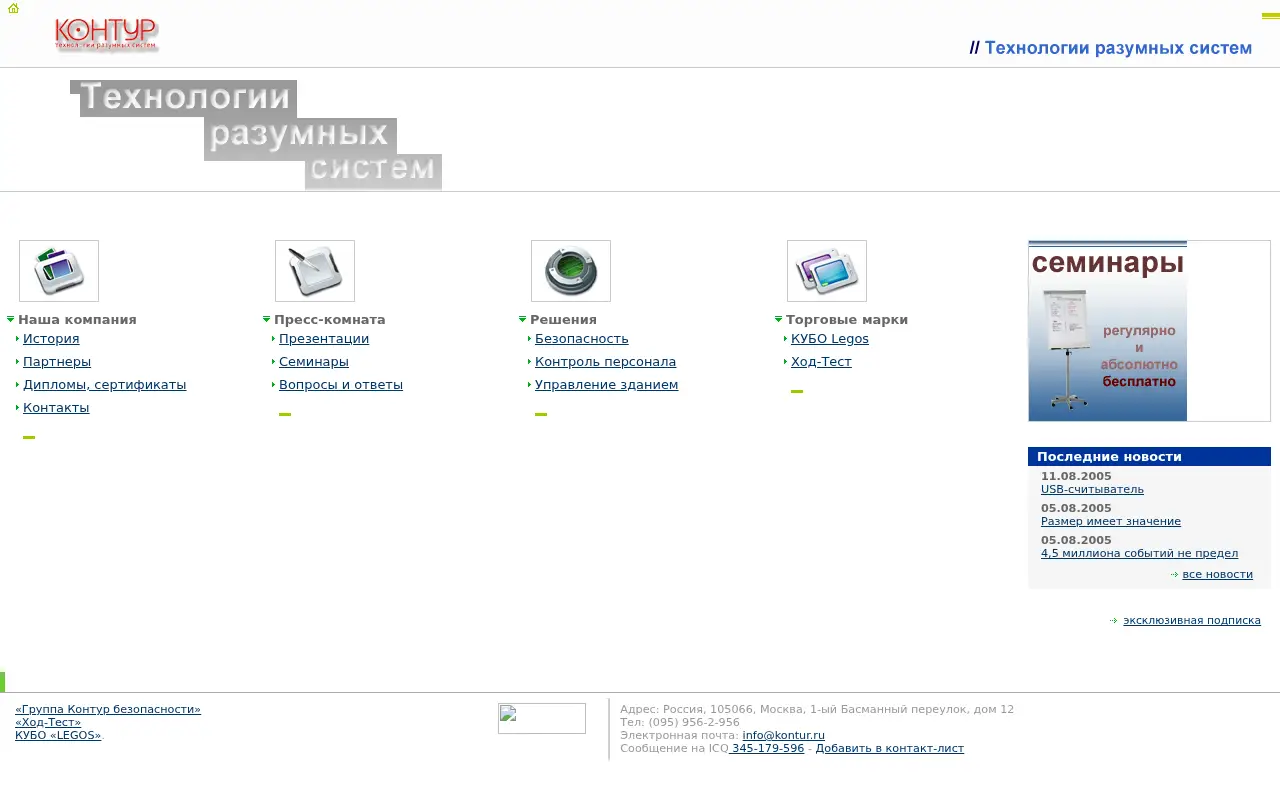Image resolution: width=1280 pixels, height=800 pixels.
Task: Open «Группа Контур безопасности» footer link
Action: [x=108, y=710]
